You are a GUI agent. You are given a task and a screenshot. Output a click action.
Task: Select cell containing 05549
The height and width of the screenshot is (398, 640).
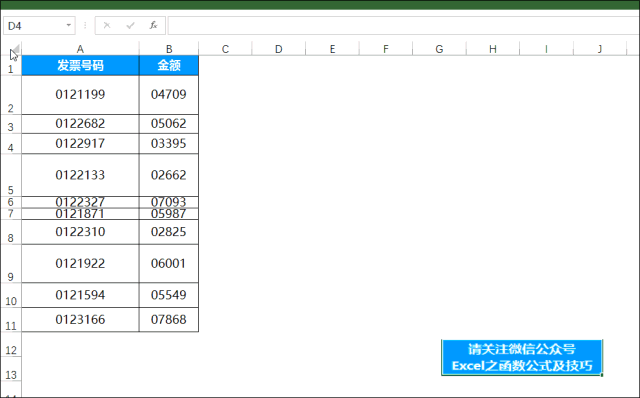click(169, 295)
